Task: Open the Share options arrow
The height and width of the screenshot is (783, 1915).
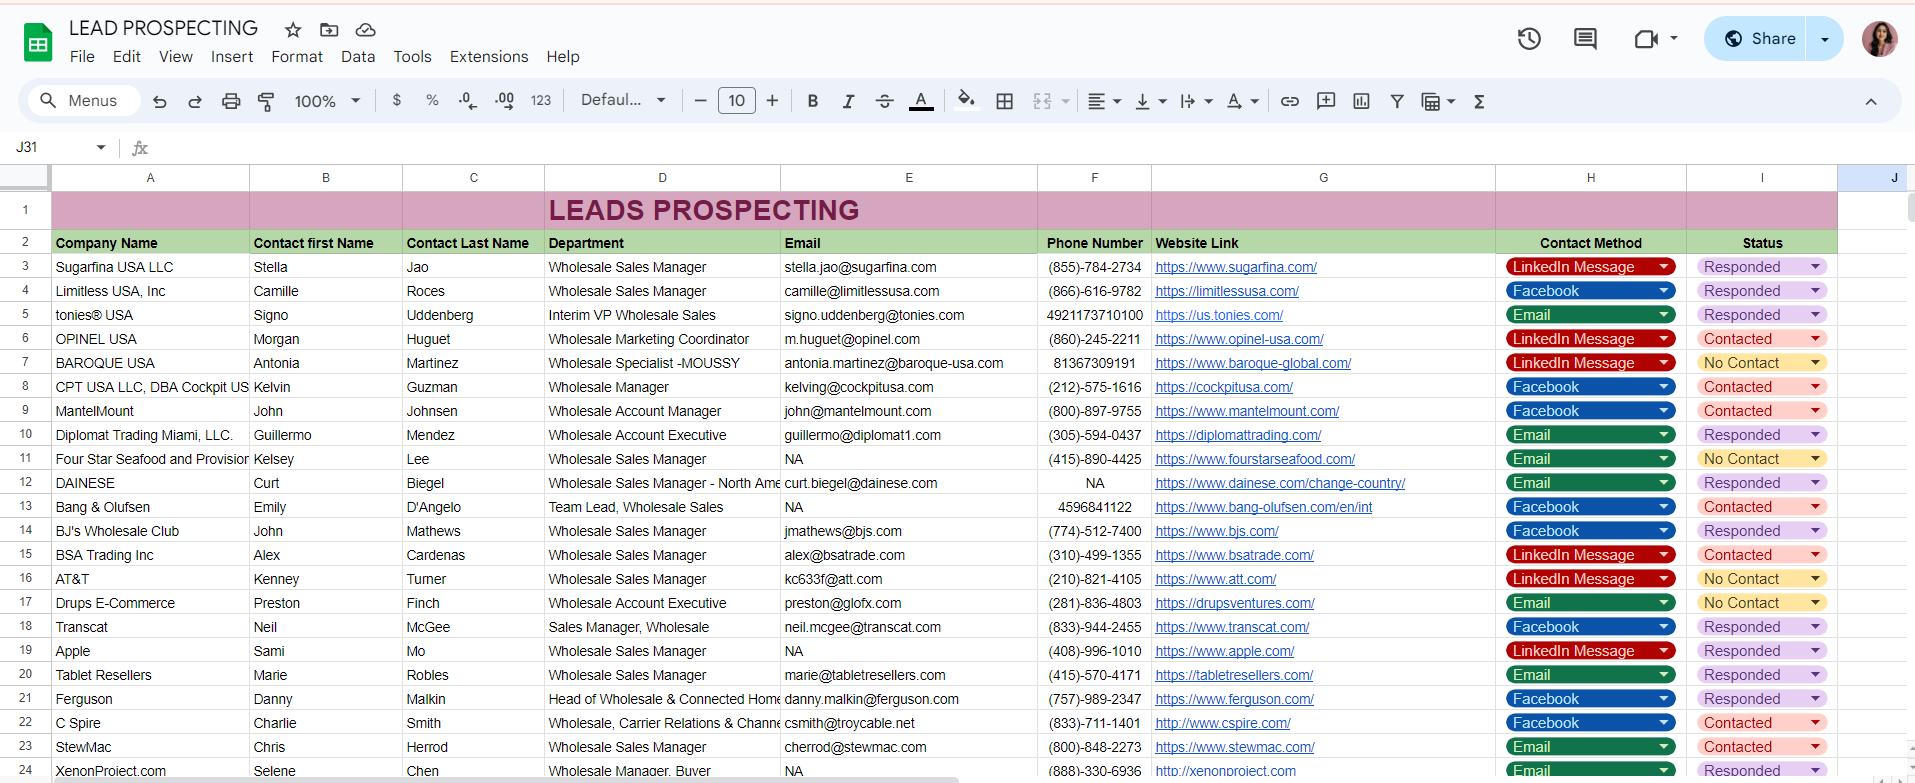Action: (1825, 39)
